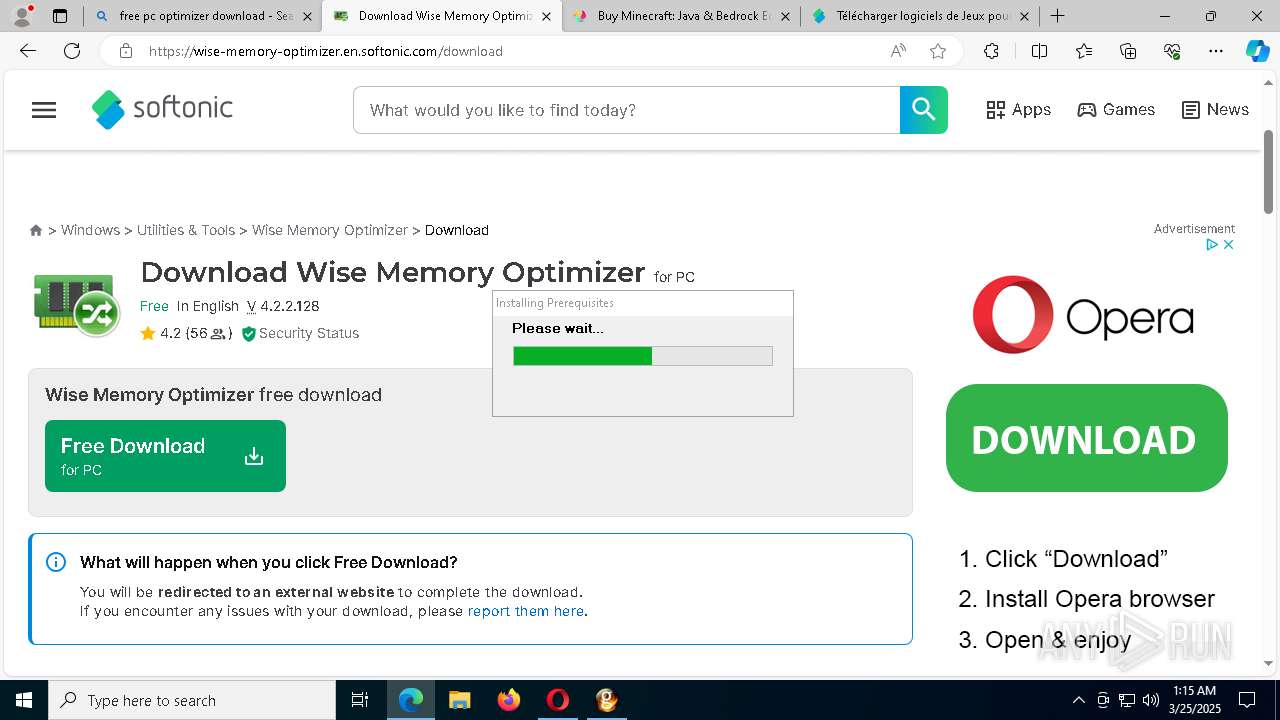
Task: Open the tab actions menu
Action: pyautogui.click(x=60, y=16)
